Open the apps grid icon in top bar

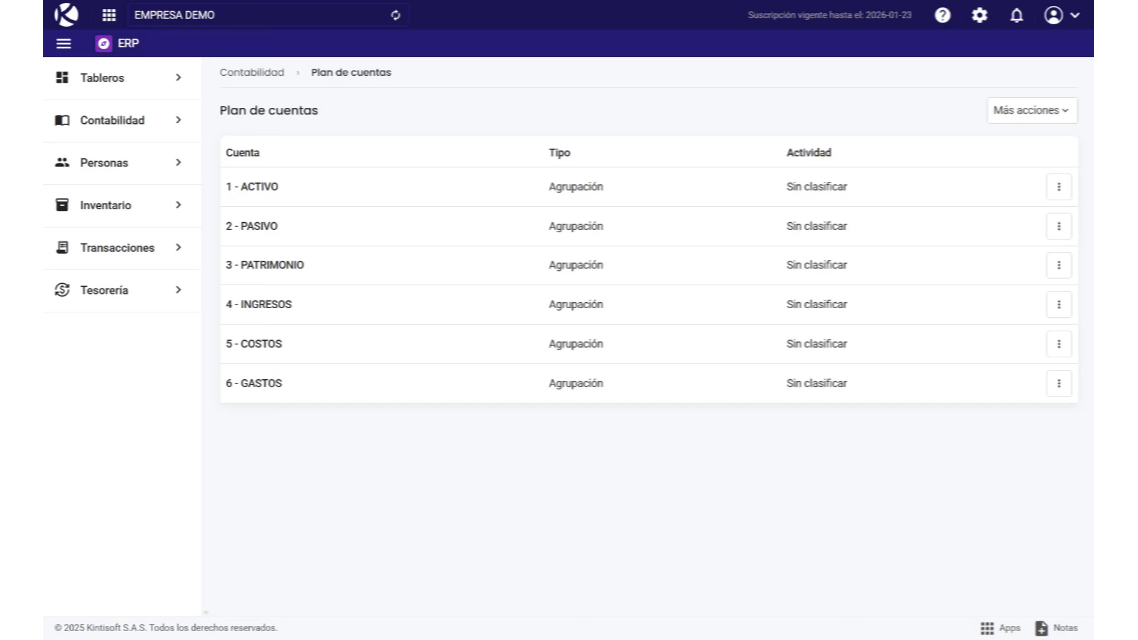pyautogui.click(x=109, y=15)
